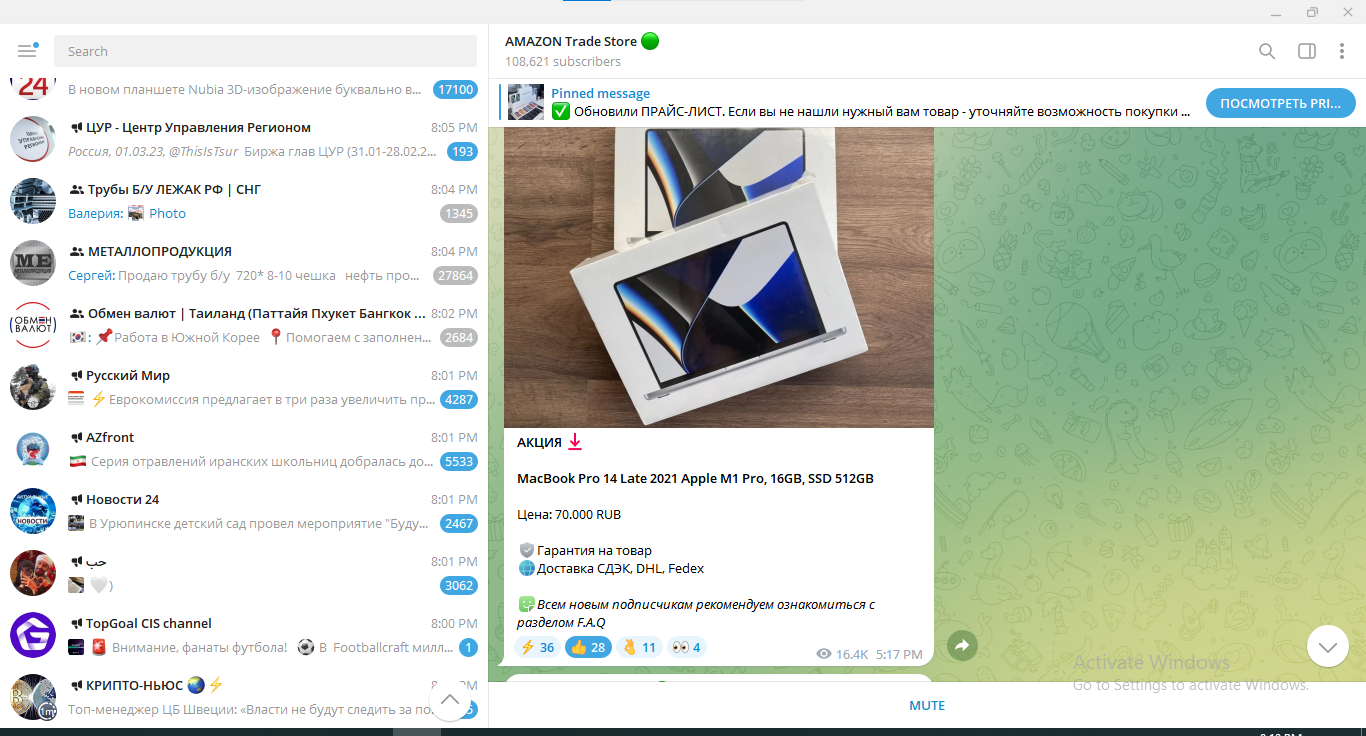Click the MacBook Pro 14 Late 2021 heading
The image size is (1366, 736).
695,479
